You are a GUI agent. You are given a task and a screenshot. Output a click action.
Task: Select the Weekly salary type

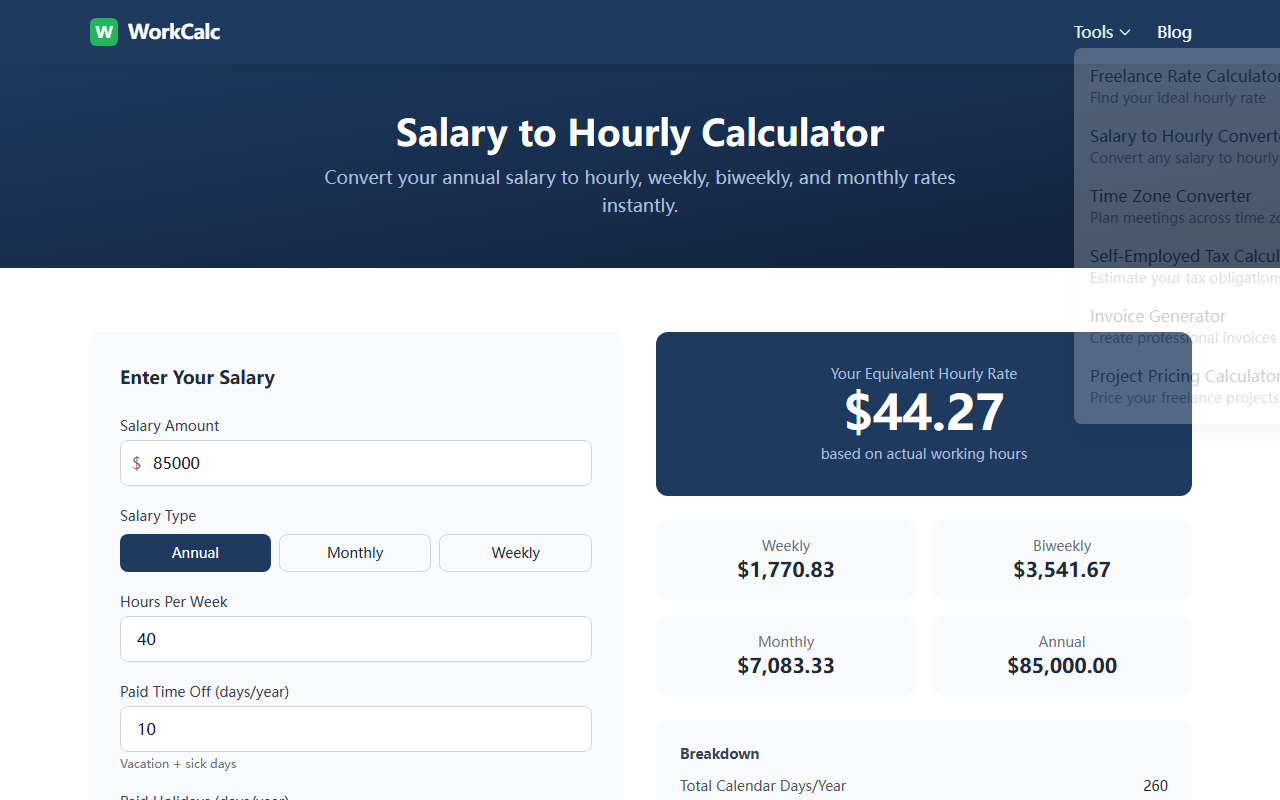tap(515, 553)
